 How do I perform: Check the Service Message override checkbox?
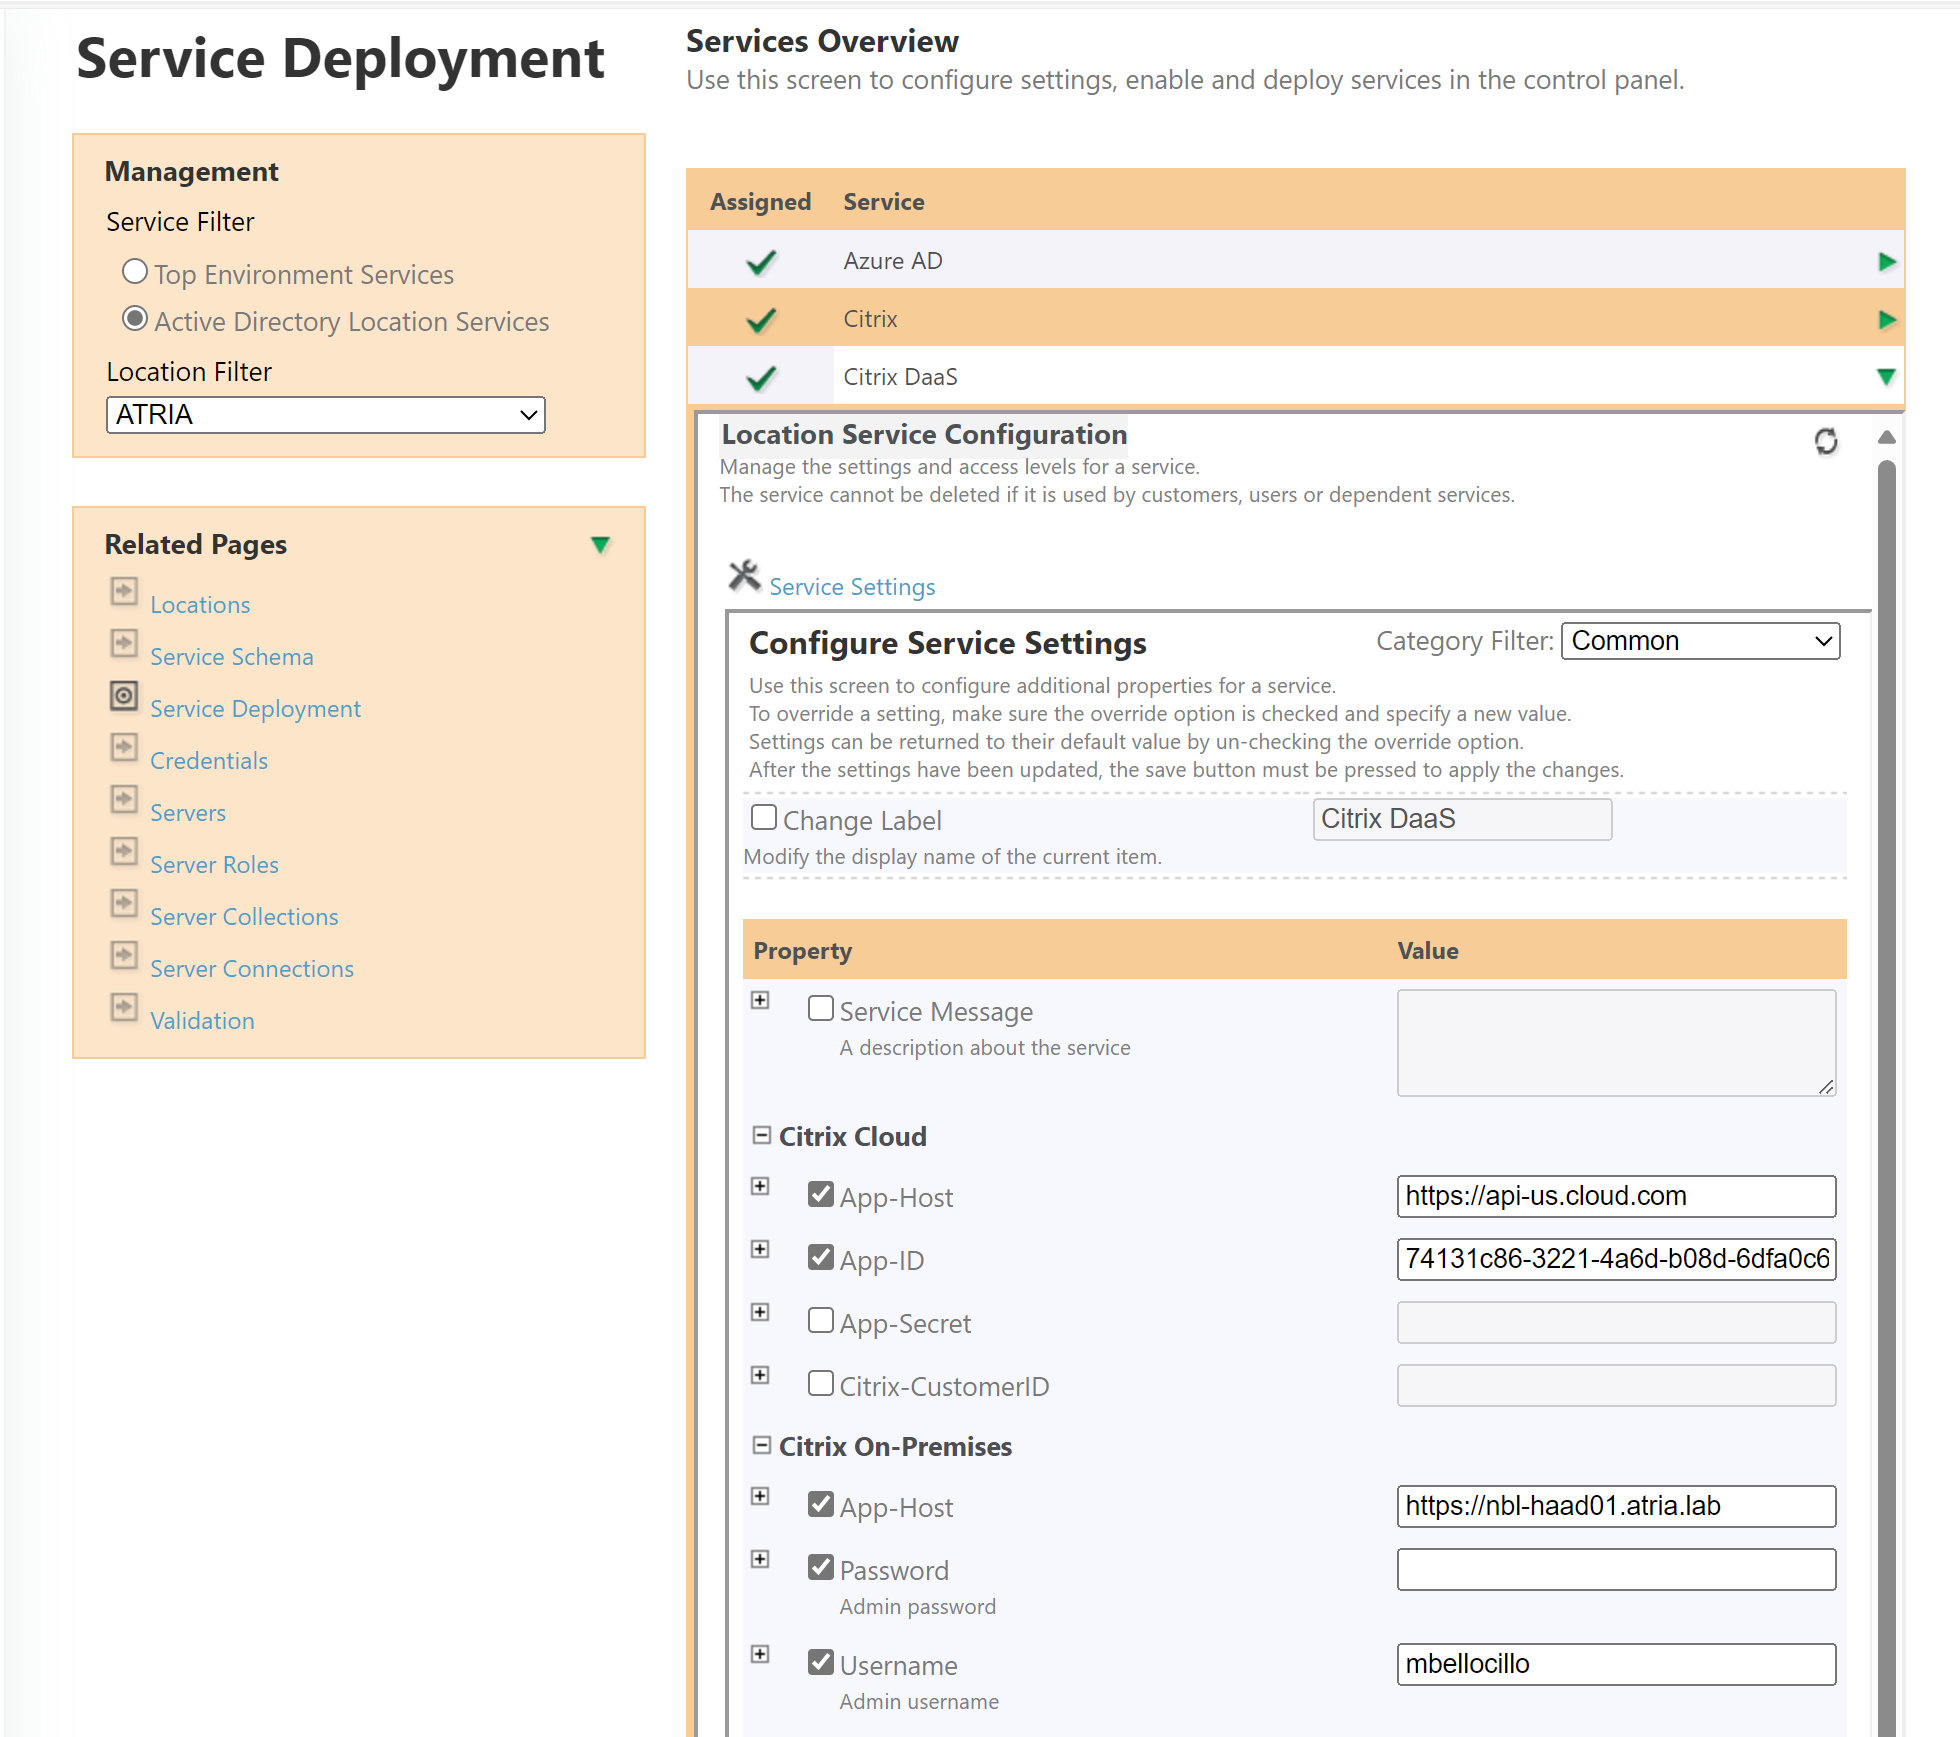click(821, 1008)
